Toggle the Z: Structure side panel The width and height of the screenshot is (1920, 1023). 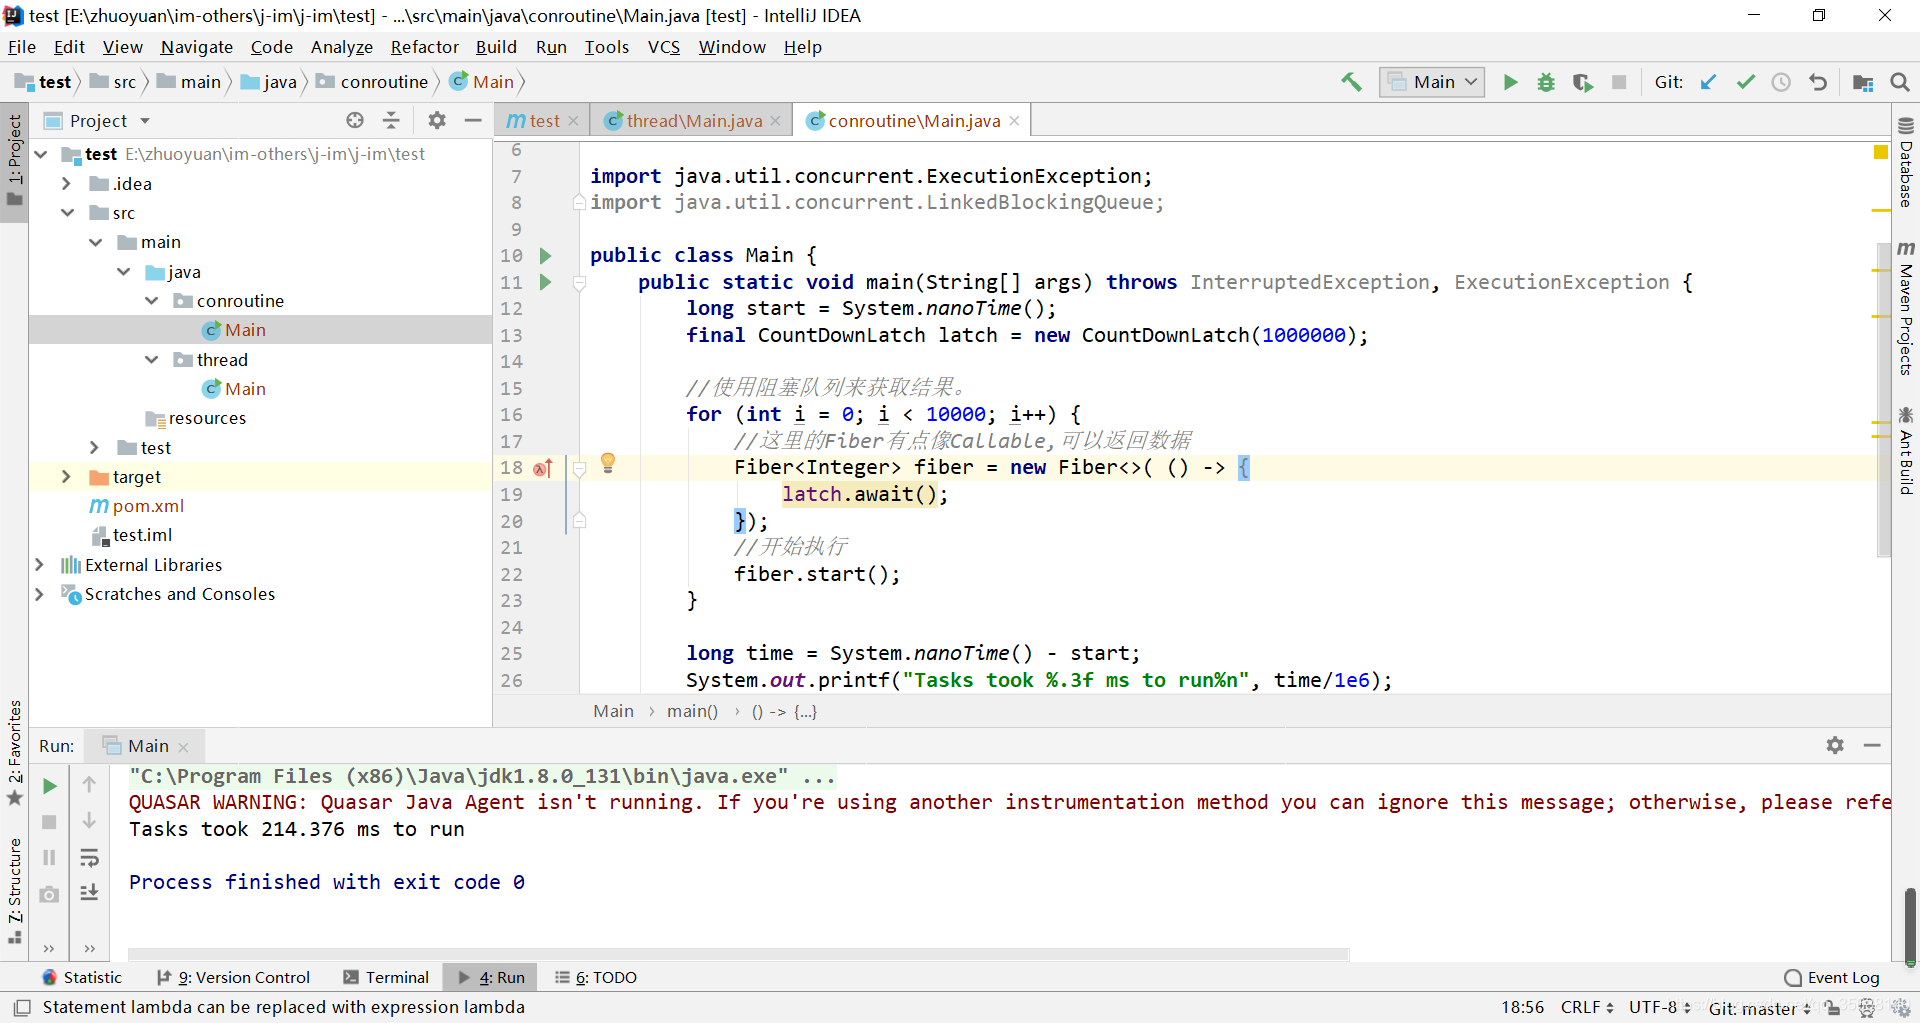click(x=14, y=890)
